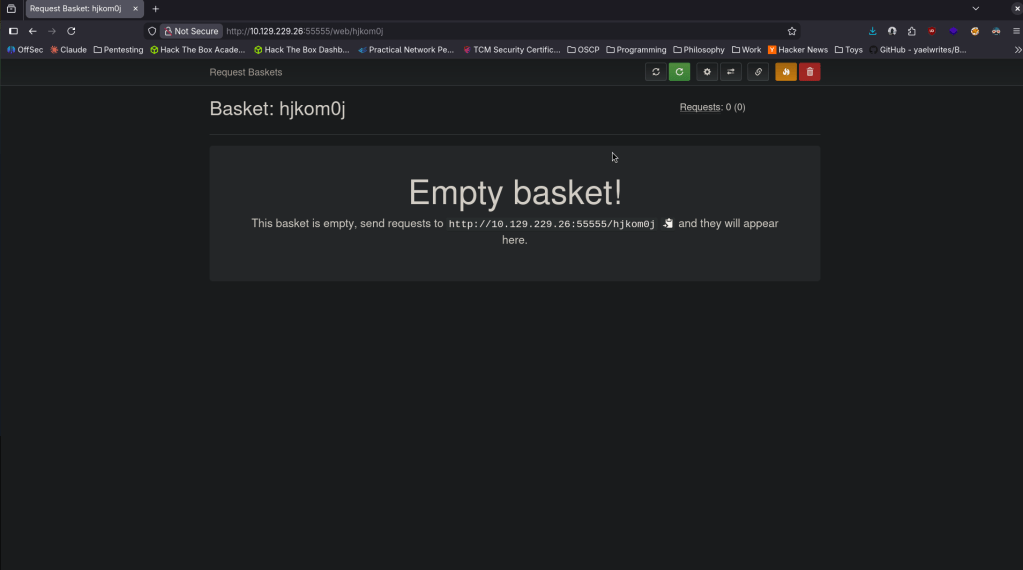List all tabs dropdown arrow

pos(976,8)
